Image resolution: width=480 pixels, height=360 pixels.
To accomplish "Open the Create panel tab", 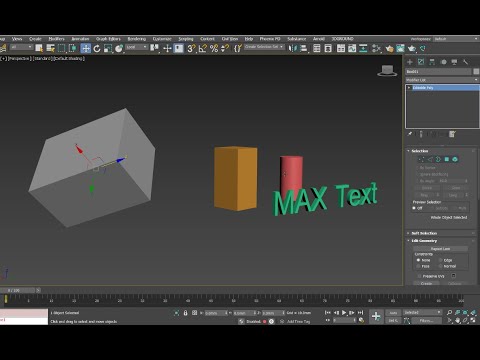I will (410, 62).
